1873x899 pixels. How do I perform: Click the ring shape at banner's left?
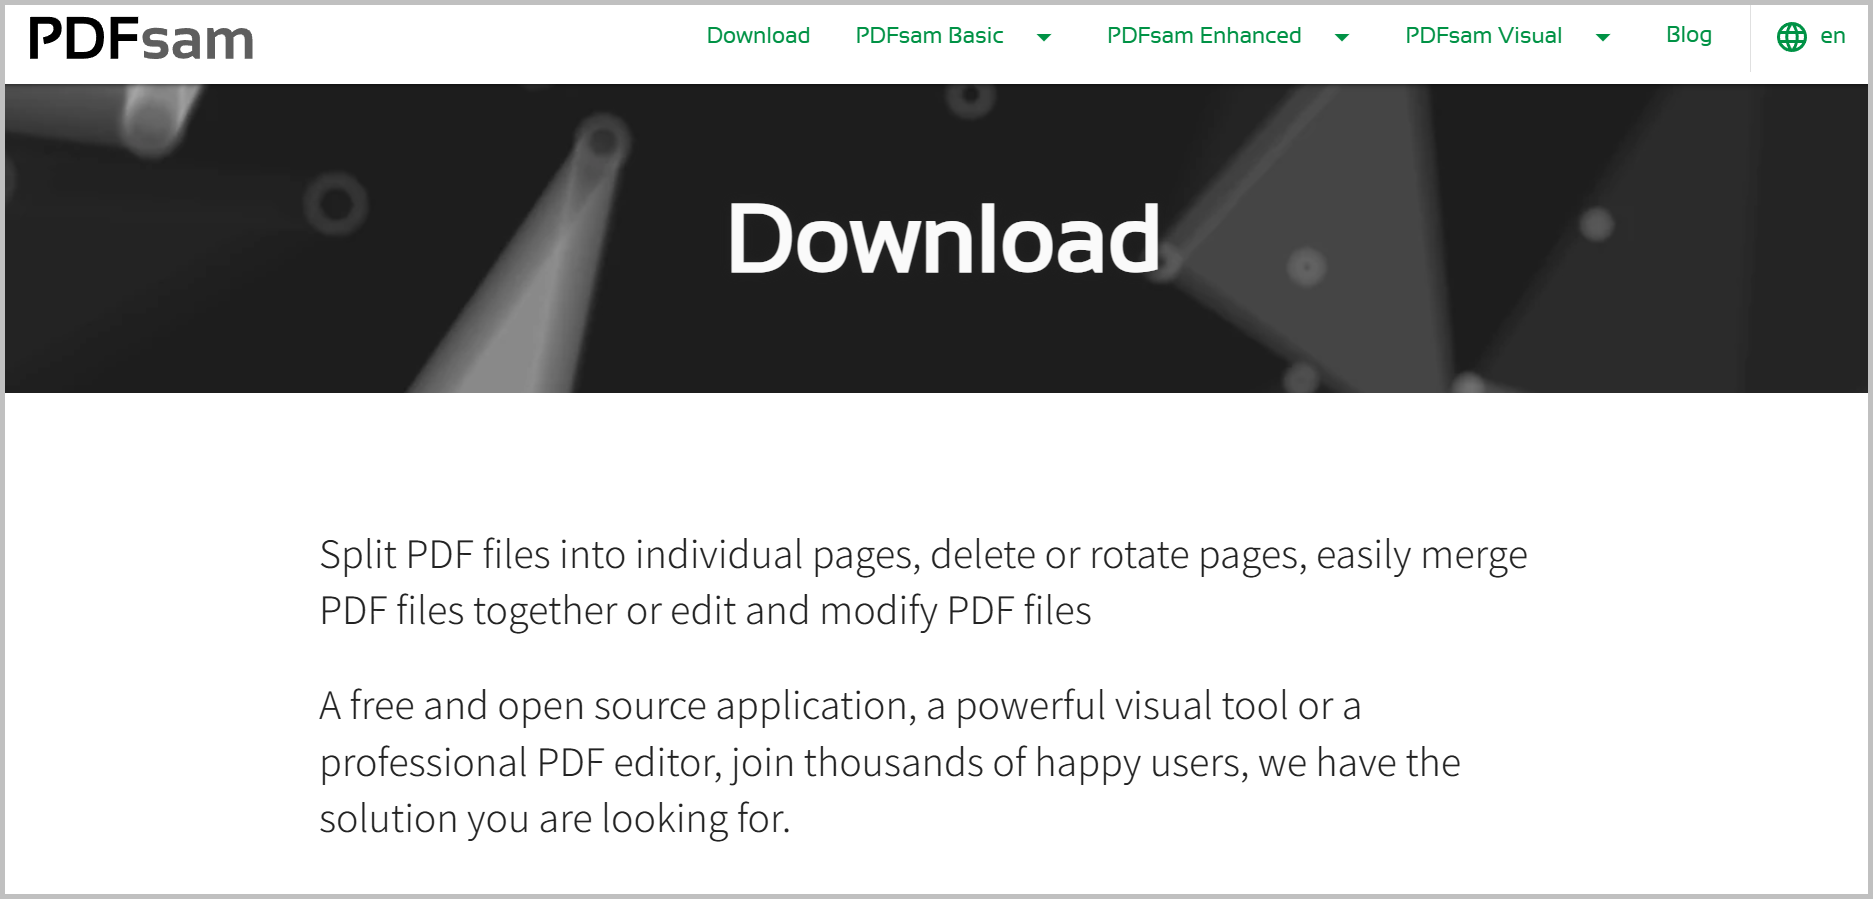(335, 204)
